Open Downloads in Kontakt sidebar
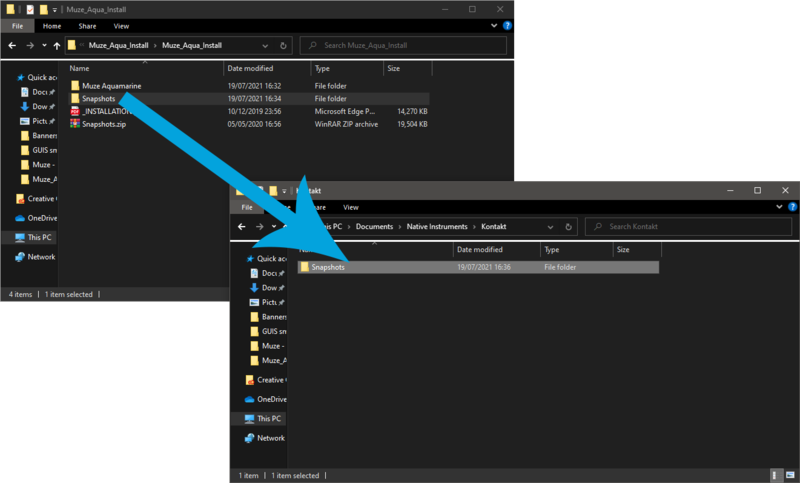800x483 pixels. pyautogui.click(x=267, y=288)
